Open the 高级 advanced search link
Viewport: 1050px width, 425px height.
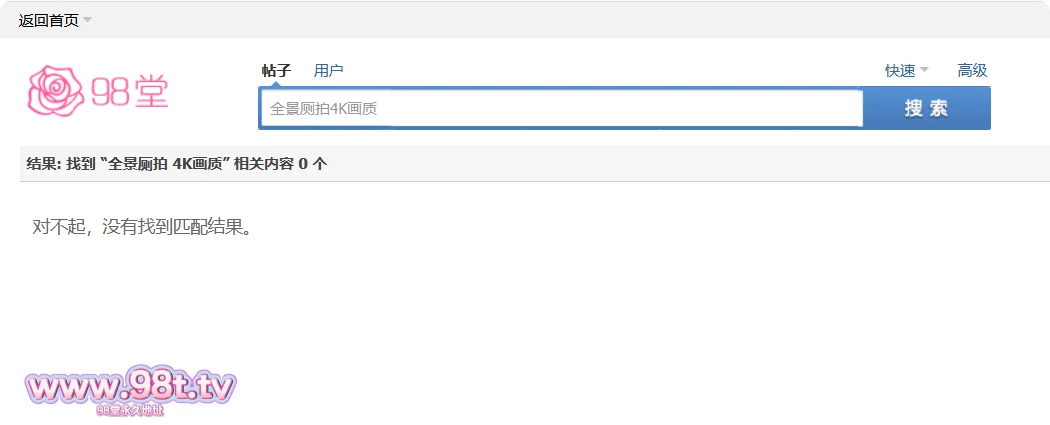click(972, 70)
